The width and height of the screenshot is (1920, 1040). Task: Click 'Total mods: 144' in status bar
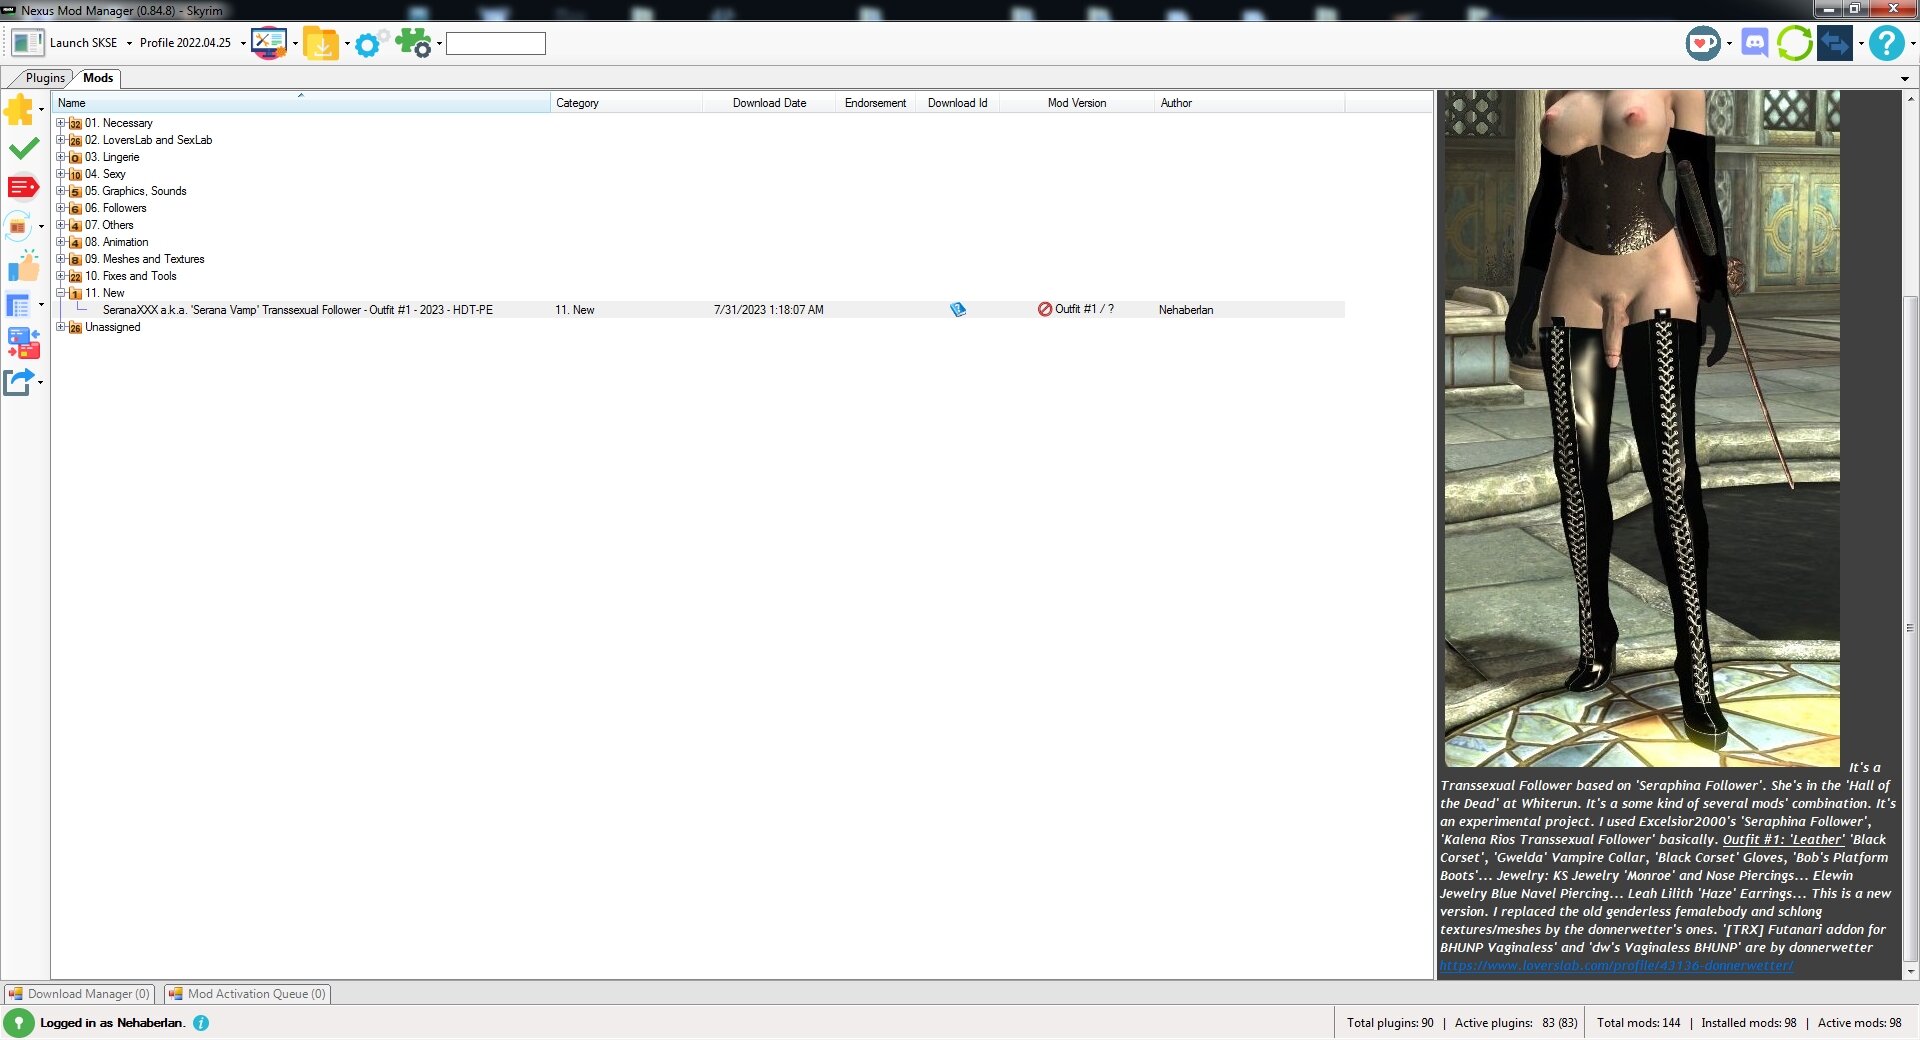click(x=1639, y=1023)
